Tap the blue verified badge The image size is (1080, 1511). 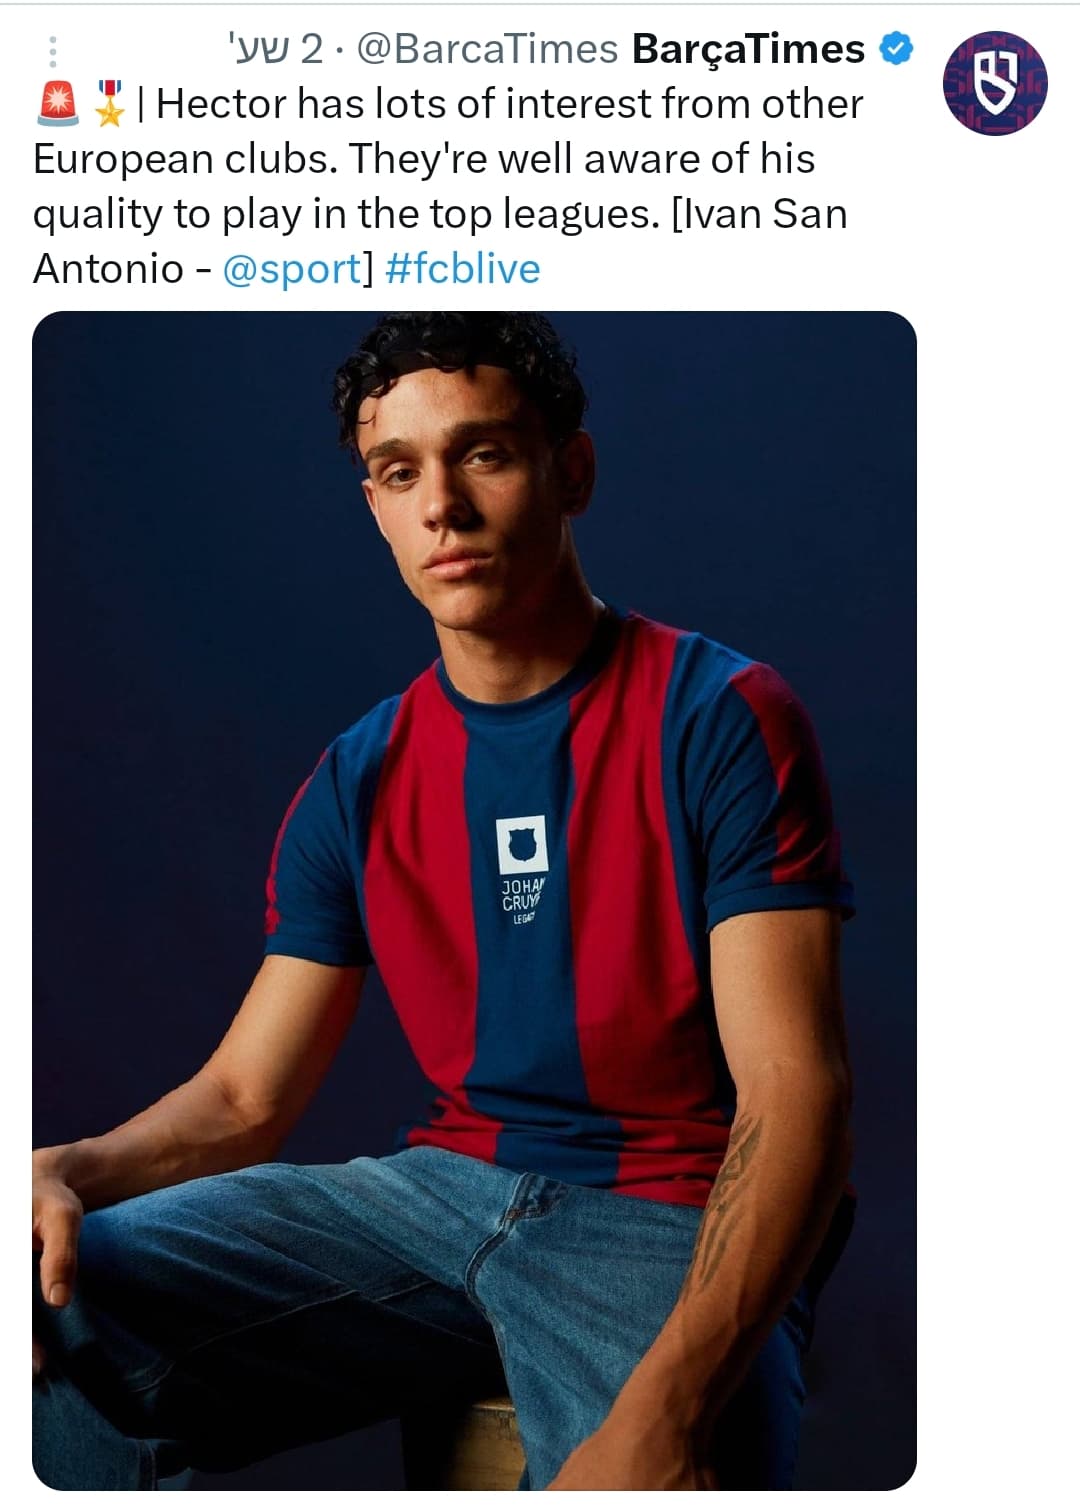[896, 49]
